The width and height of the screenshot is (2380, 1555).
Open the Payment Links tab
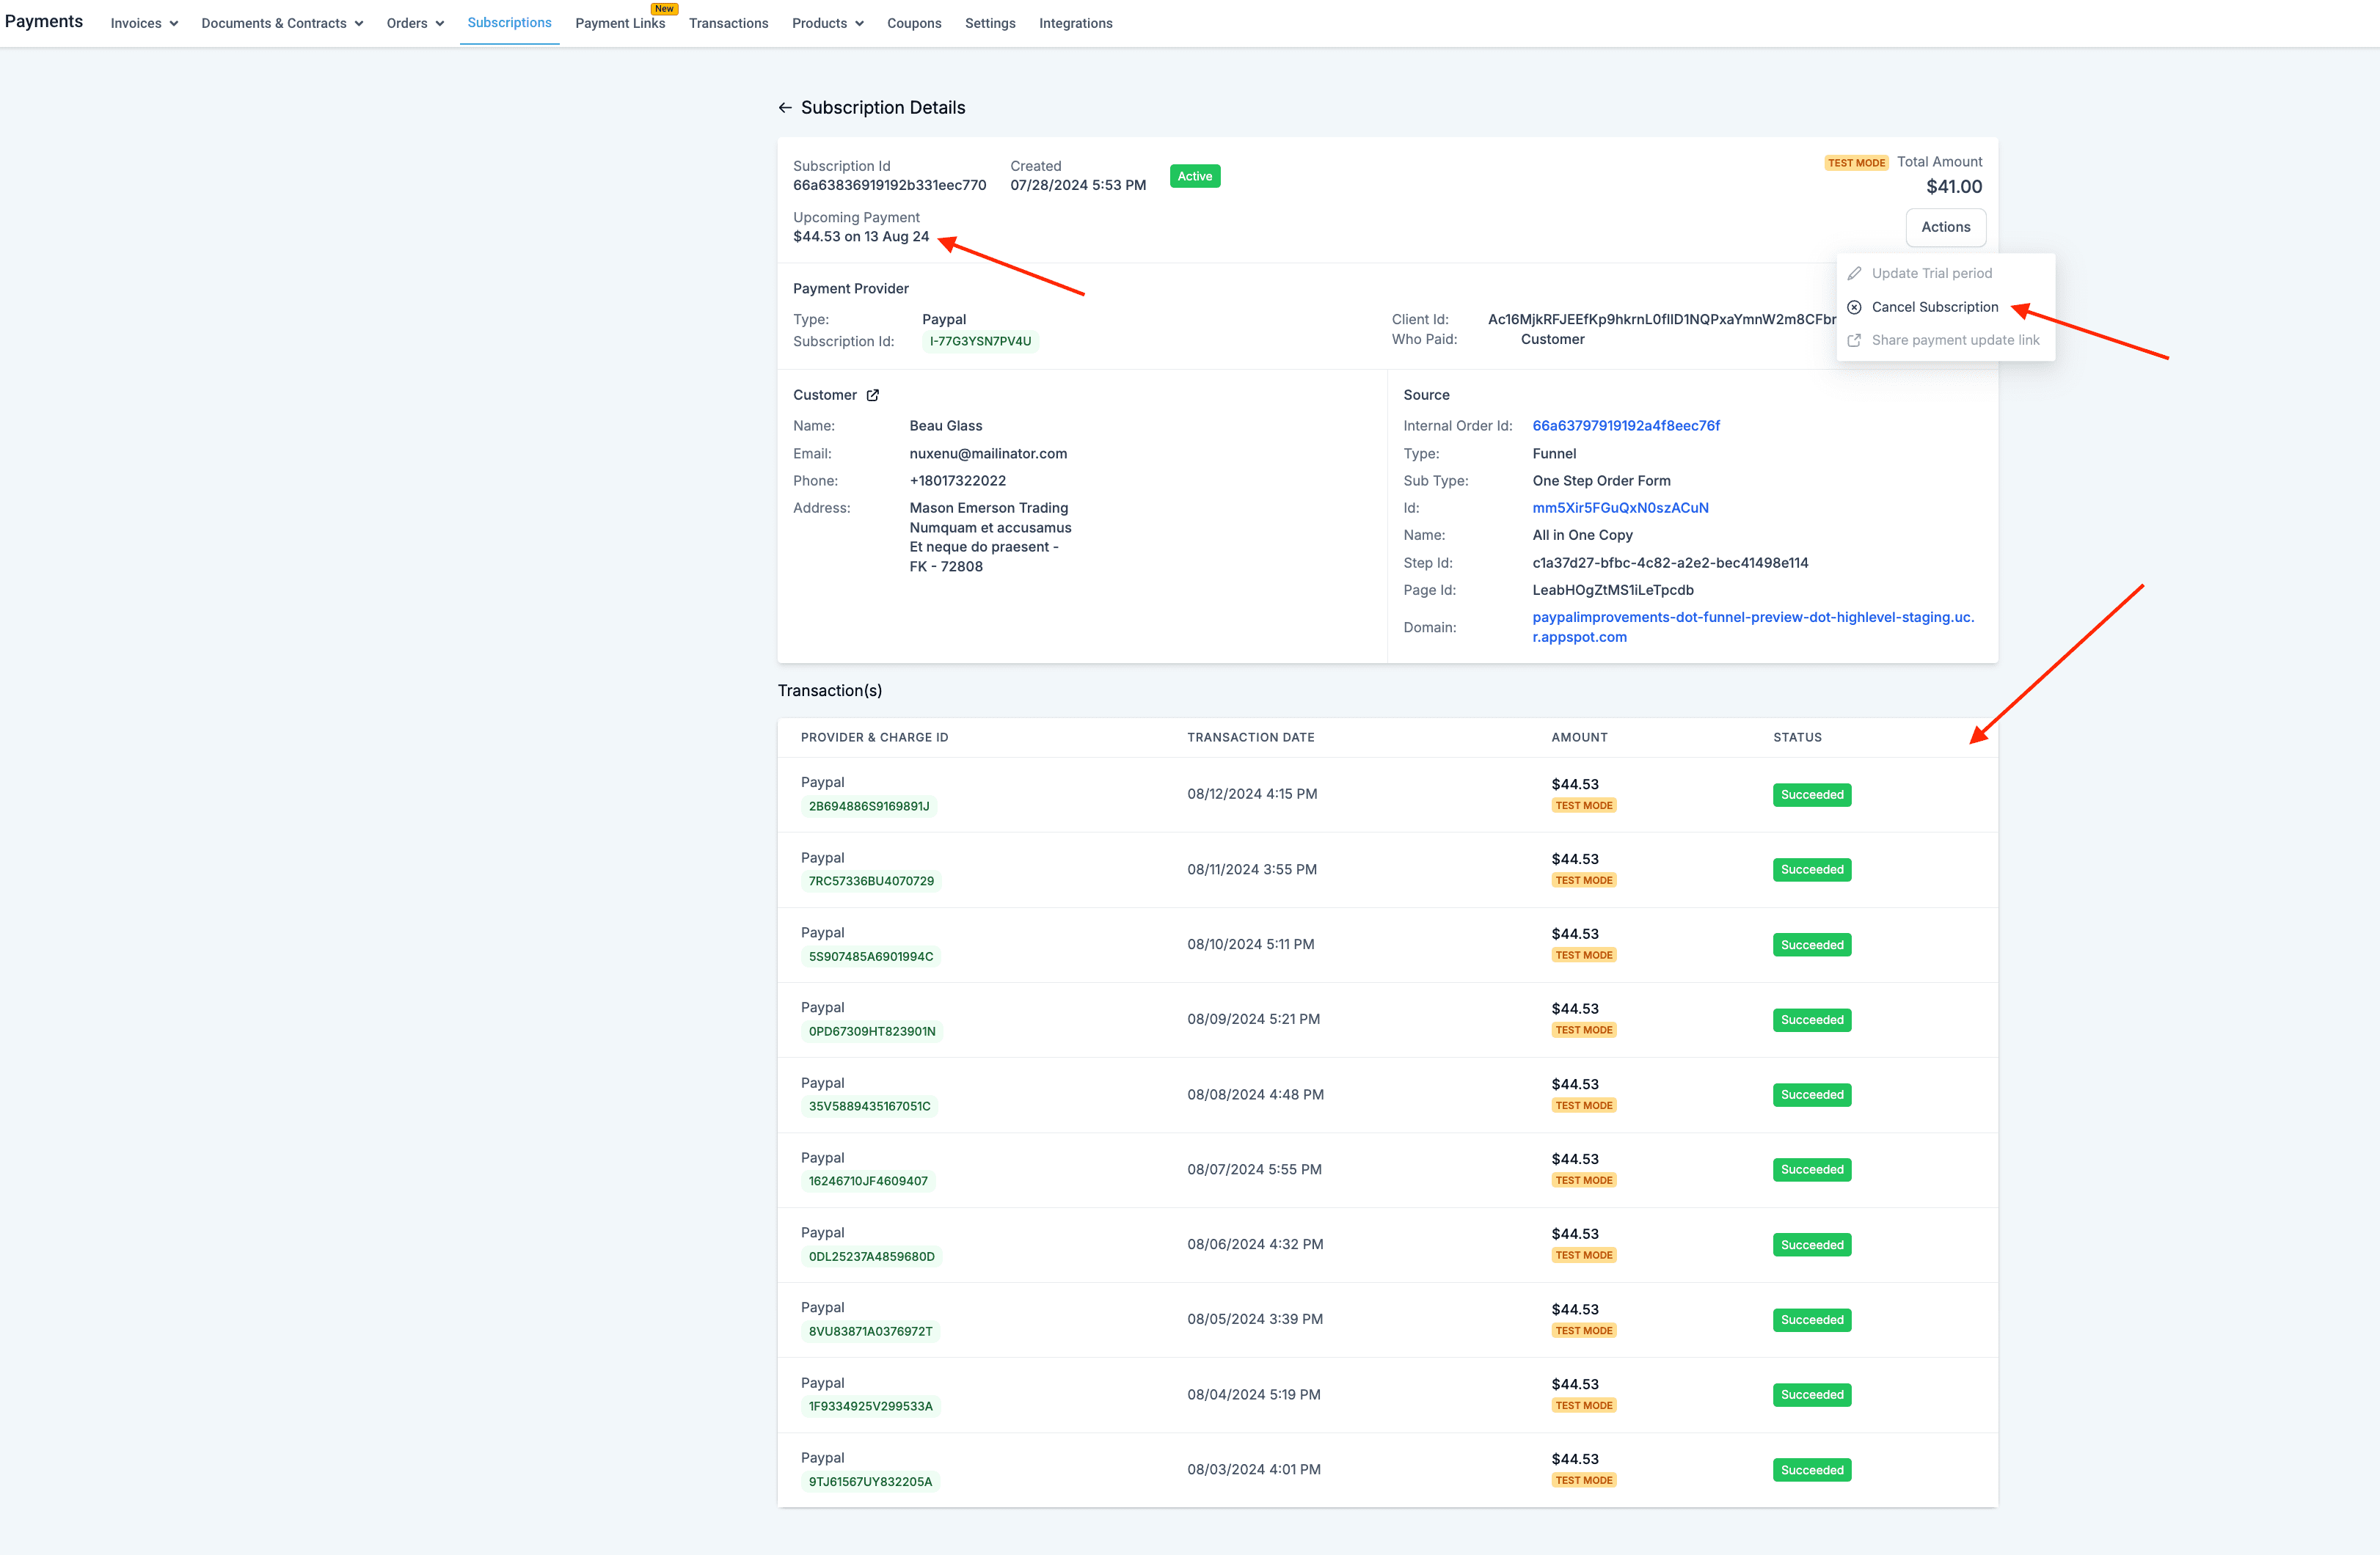[x=620, y=23]
